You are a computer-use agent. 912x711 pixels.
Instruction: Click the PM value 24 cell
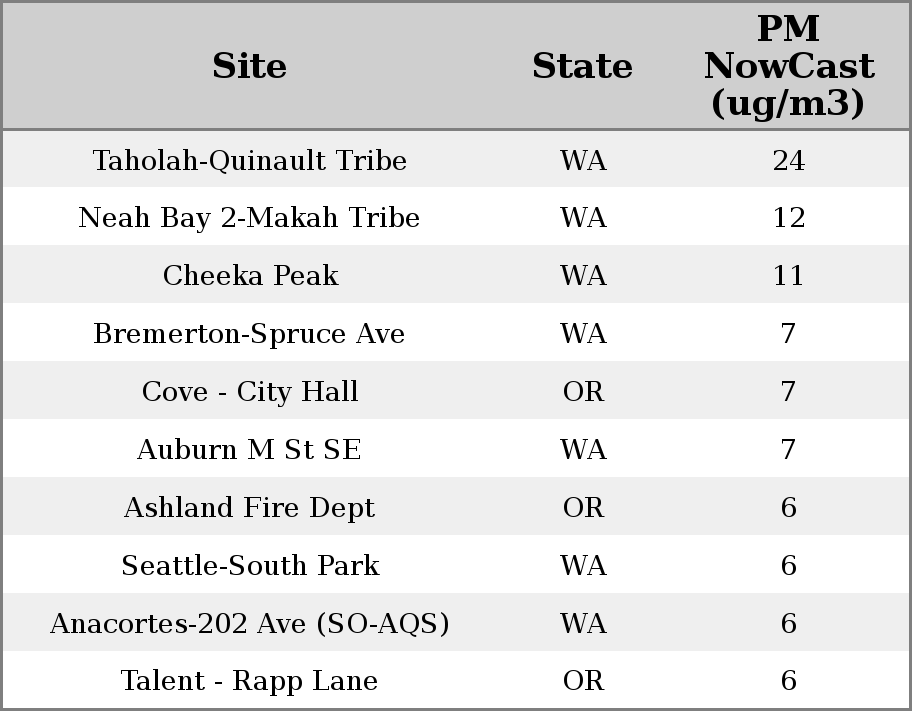788,160
